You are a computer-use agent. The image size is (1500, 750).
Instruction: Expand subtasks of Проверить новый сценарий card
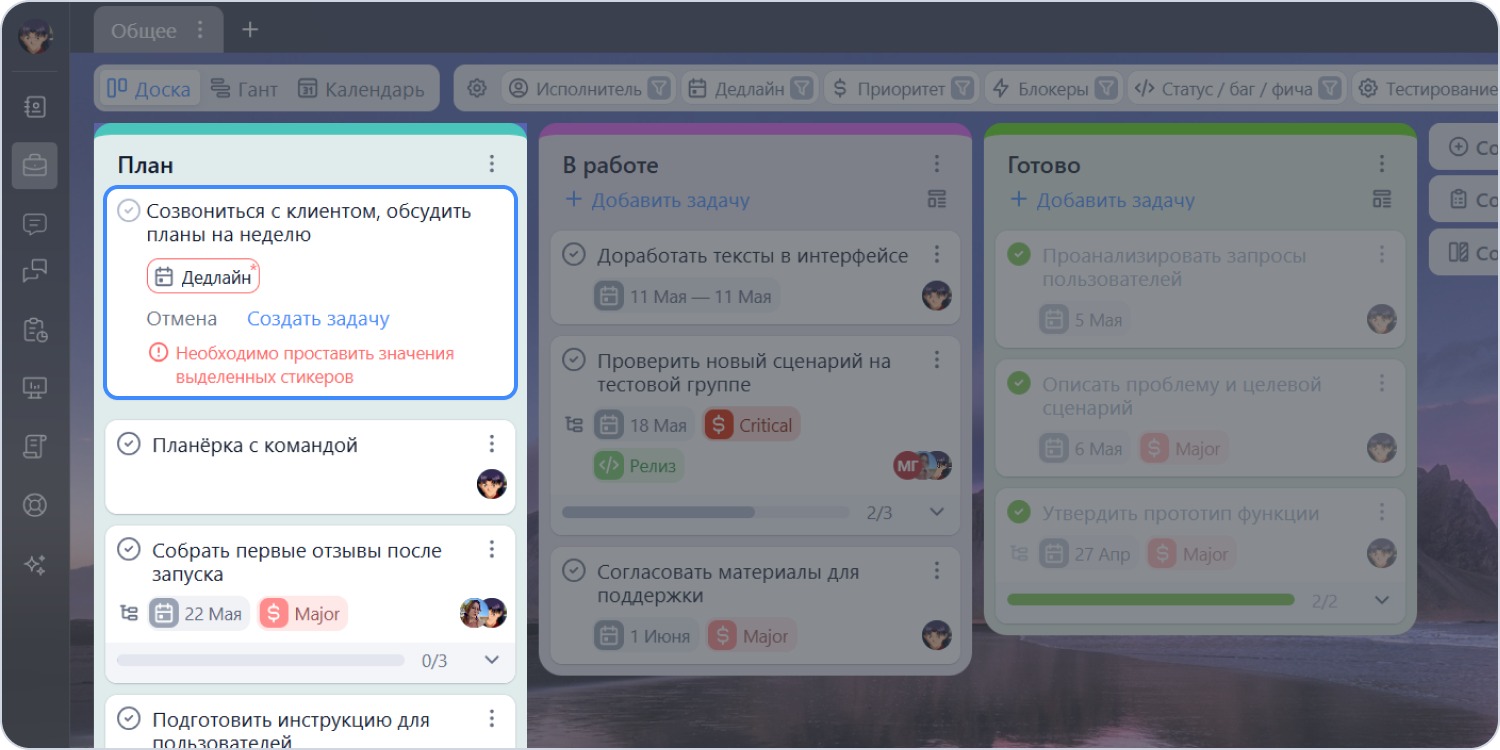937,512
